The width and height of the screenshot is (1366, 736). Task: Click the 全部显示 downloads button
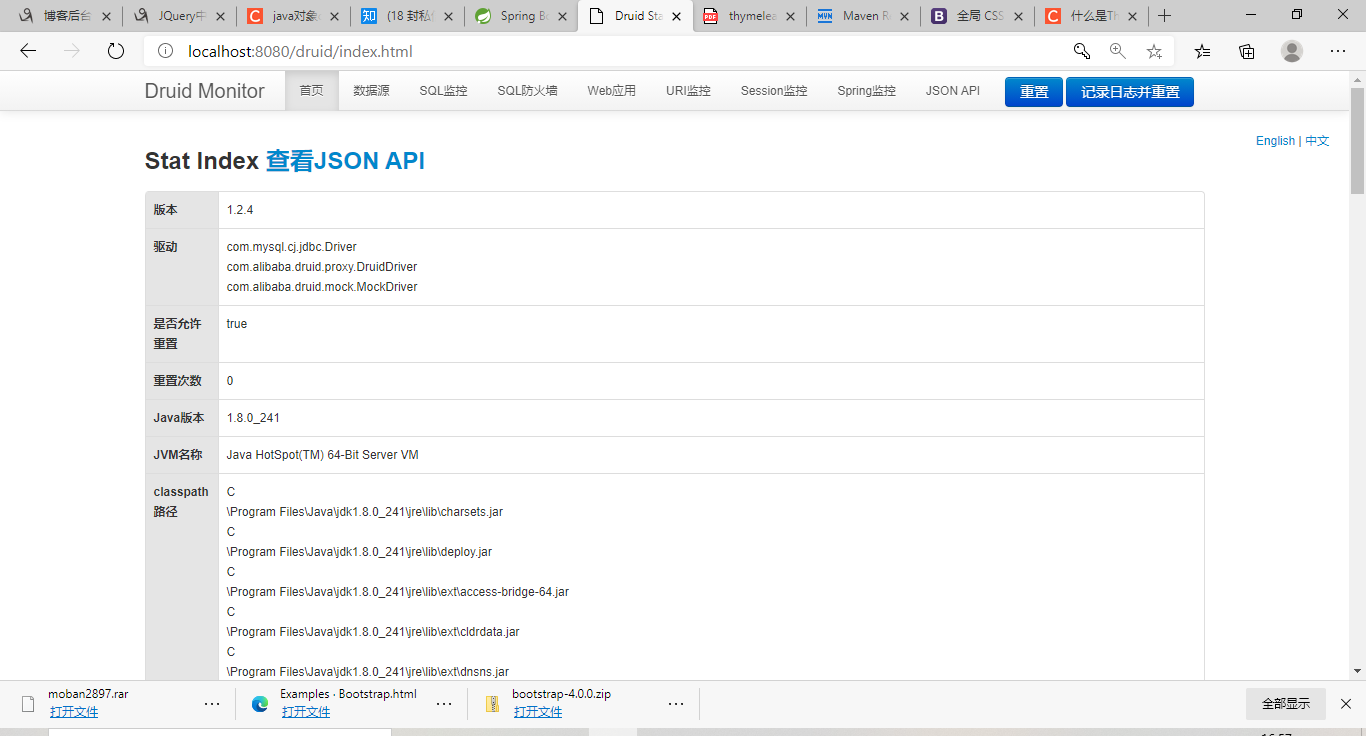[x=1286, y=704]
